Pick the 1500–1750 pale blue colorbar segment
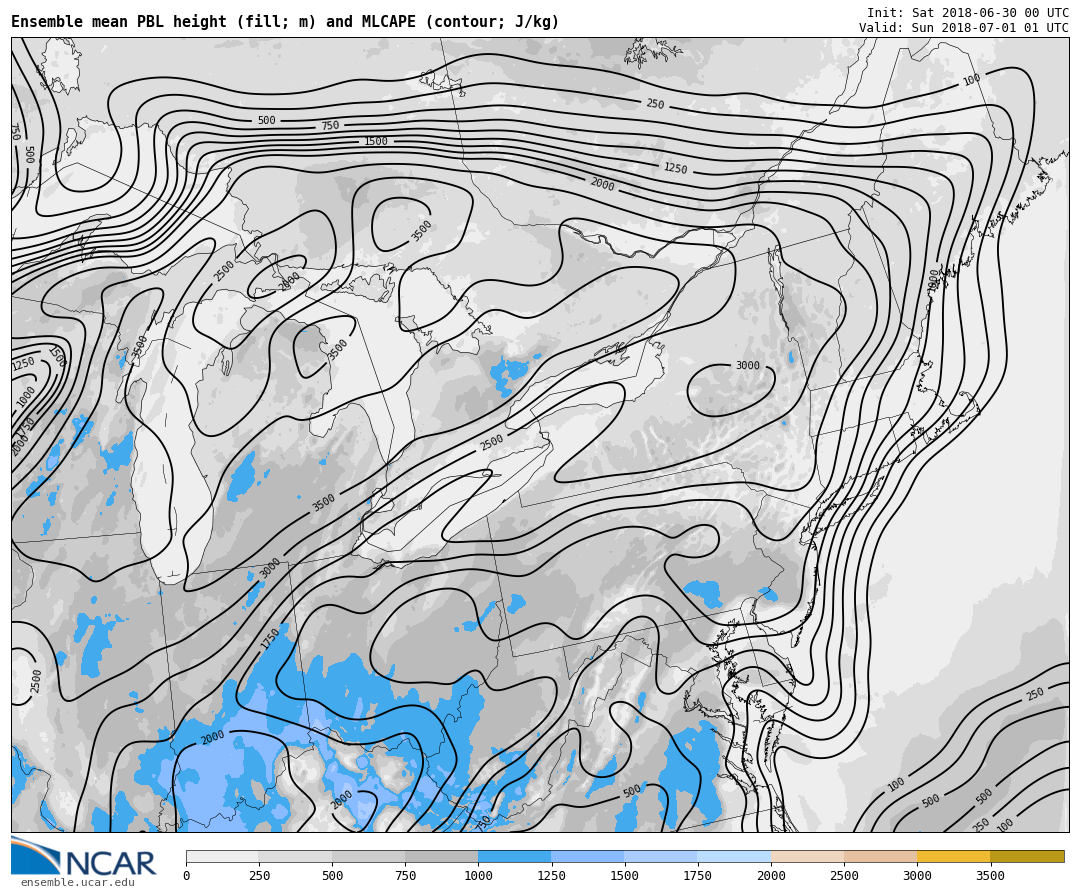 661,856
